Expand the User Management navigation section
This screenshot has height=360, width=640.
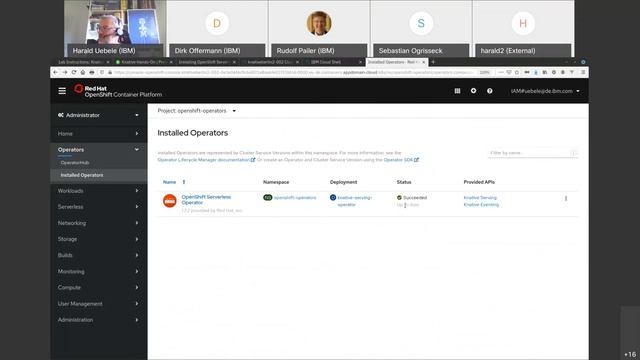[x=98, y=304]
